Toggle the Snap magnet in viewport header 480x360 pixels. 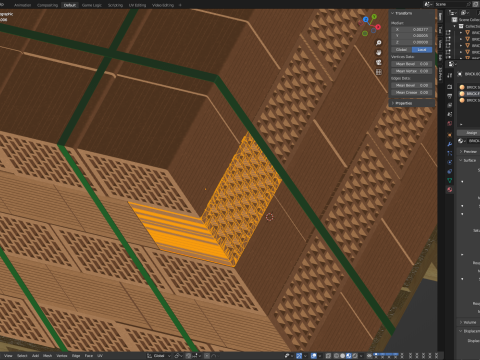(189, 356)
